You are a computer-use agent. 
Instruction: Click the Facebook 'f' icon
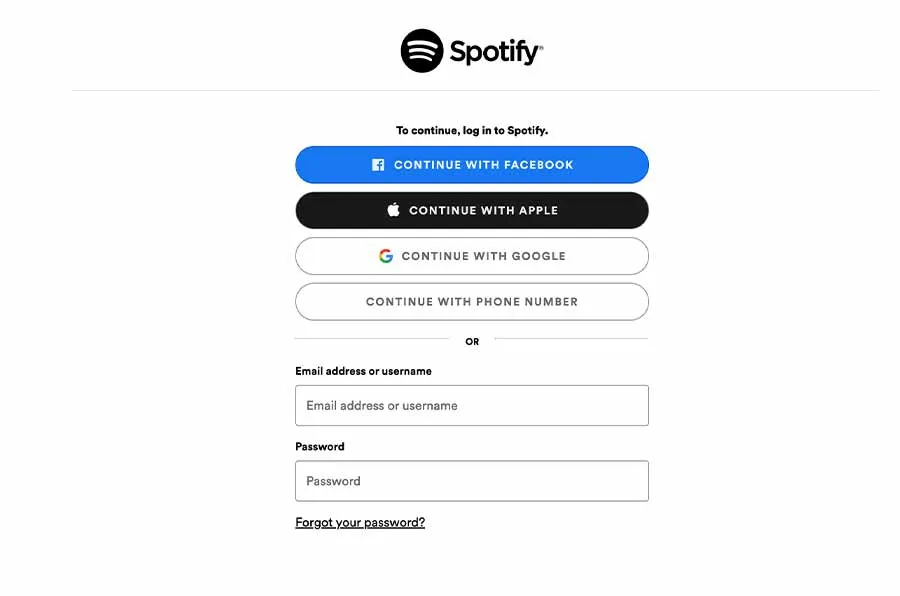click(x=378, y=165)
